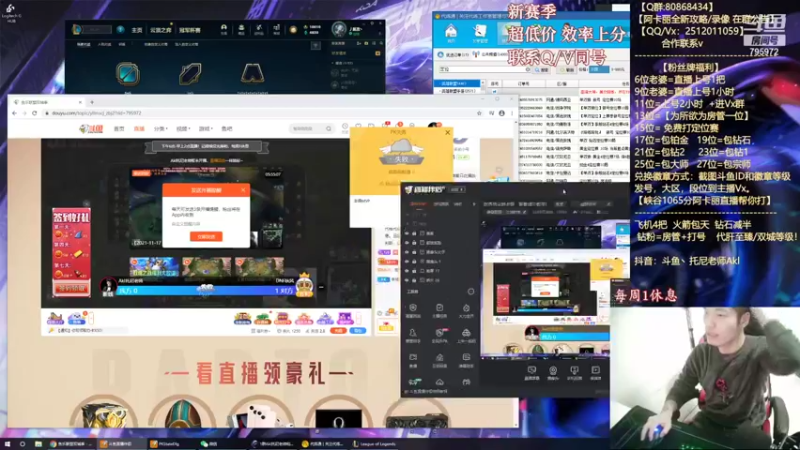Click the Windows Start button
The image size is (800, 450).
(x=7, y=444)
